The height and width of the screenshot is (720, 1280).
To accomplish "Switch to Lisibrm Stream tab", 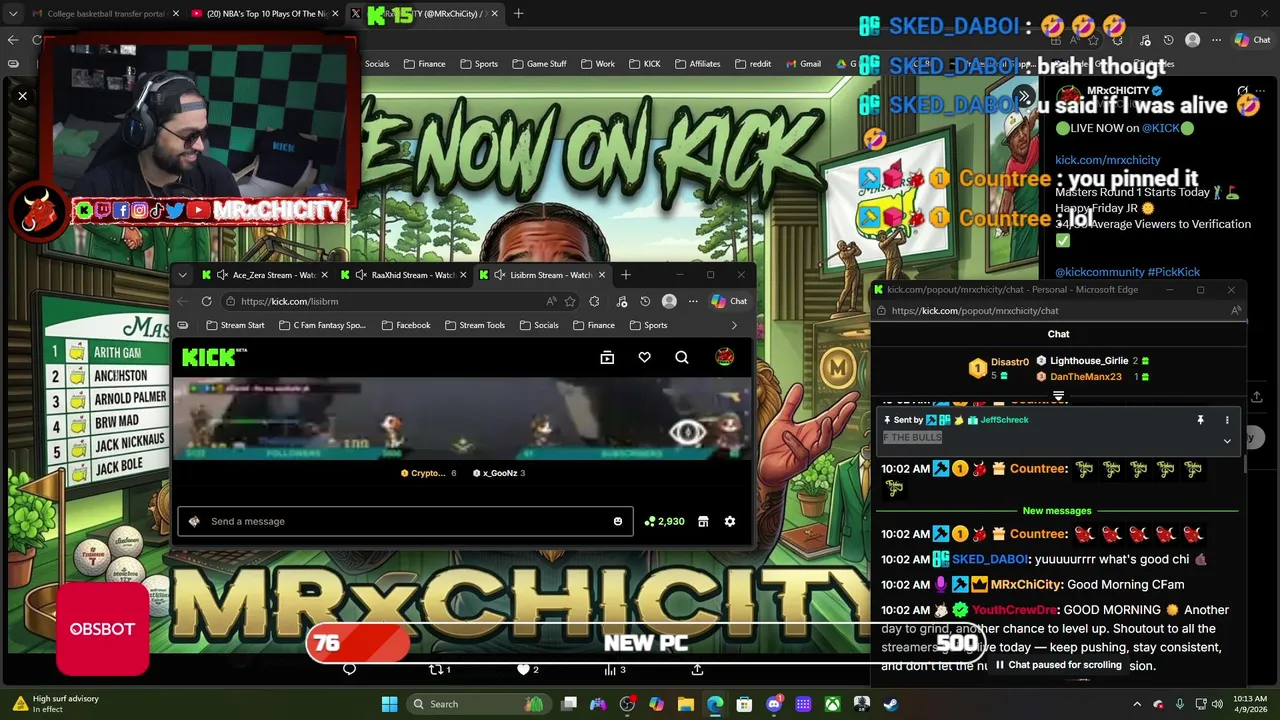I will (x=543, y=275).
